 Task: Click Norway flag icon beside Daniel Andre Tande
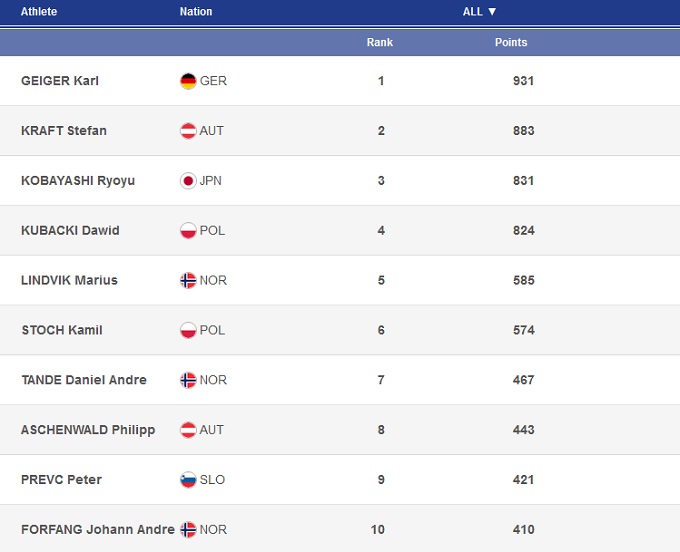click(188, 380)
